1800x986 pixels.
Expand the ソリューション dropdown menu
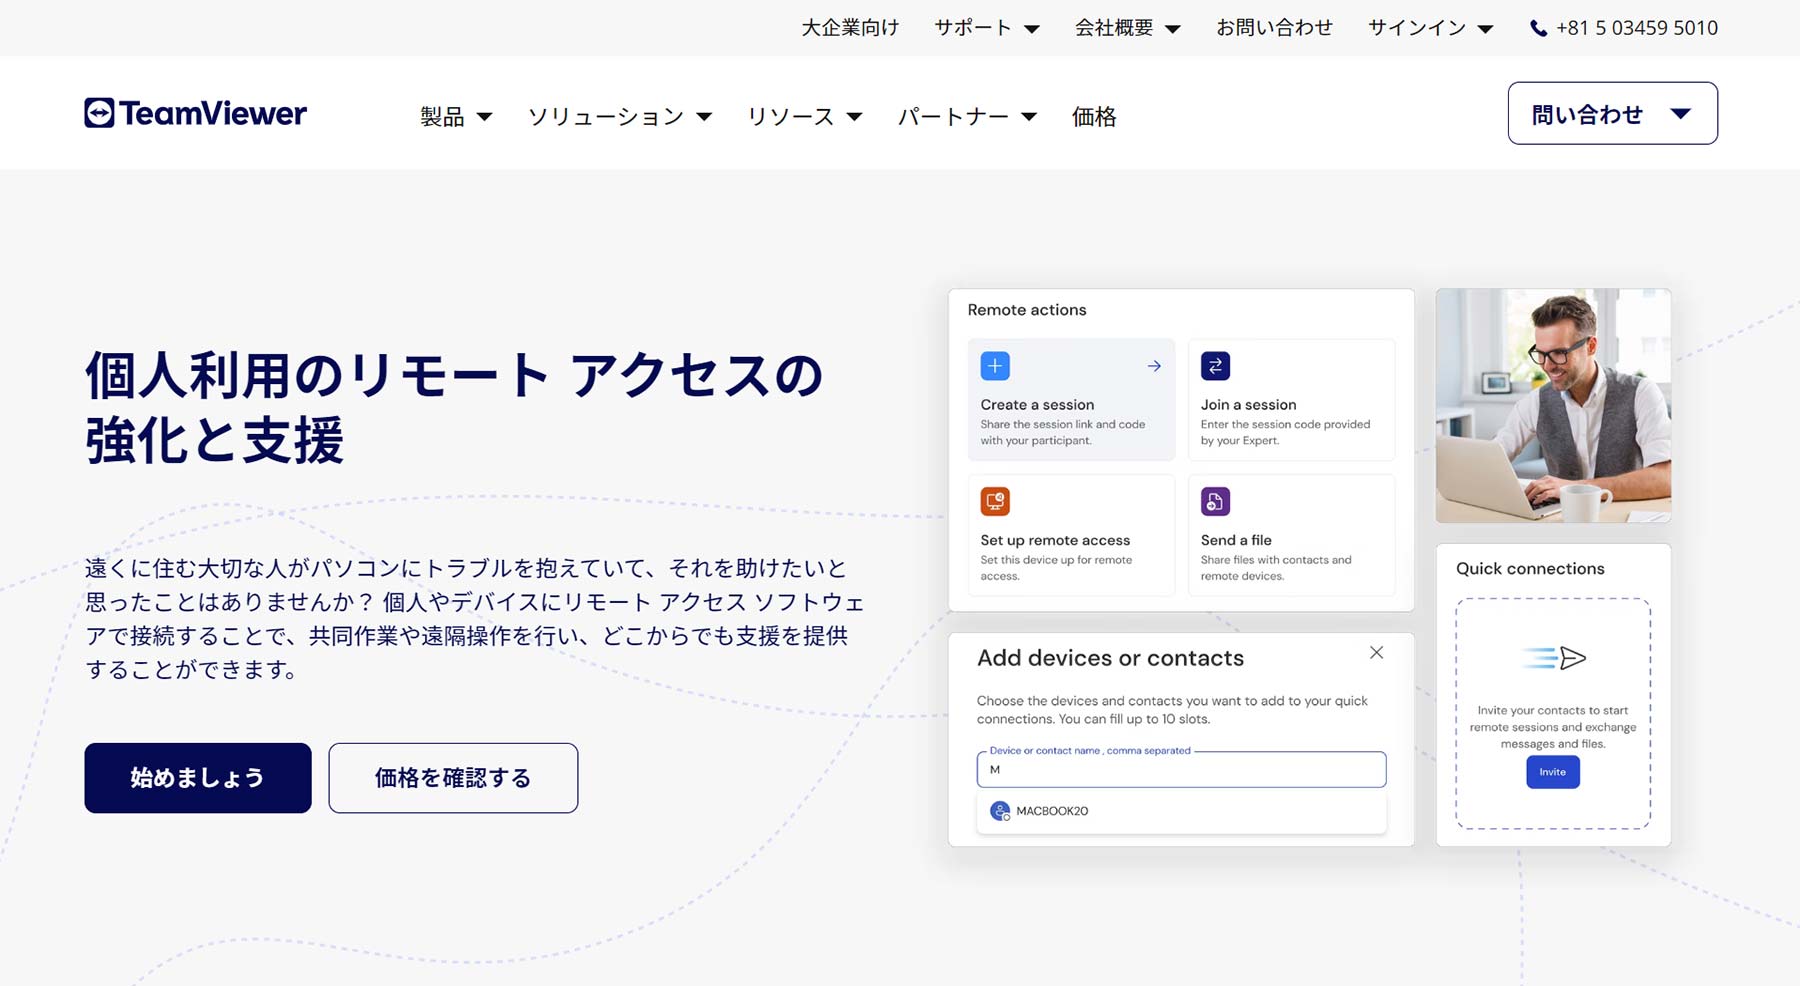[620, 117]
